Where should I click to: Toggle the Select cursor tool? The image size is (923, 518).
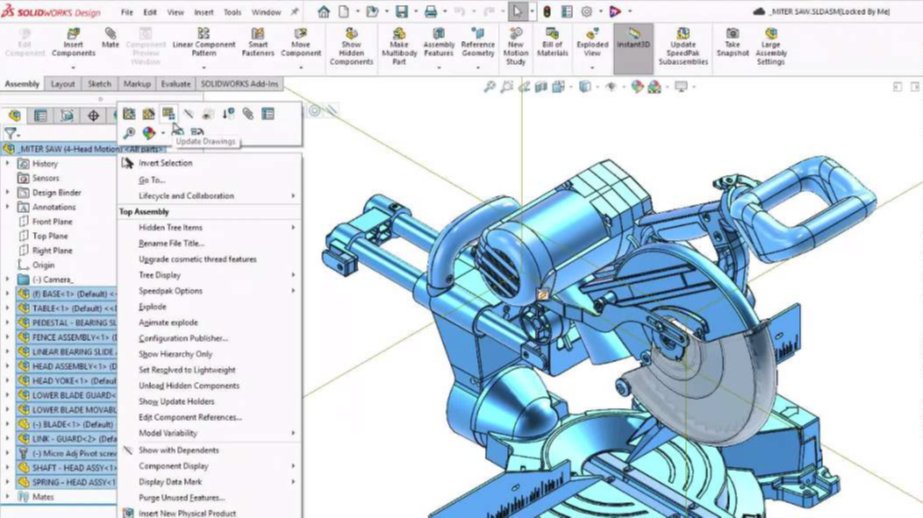point(517,11)
